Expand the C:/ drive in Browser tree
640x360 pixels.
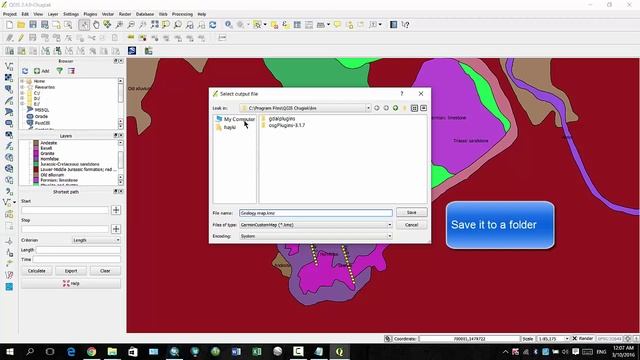click(22, 93)
